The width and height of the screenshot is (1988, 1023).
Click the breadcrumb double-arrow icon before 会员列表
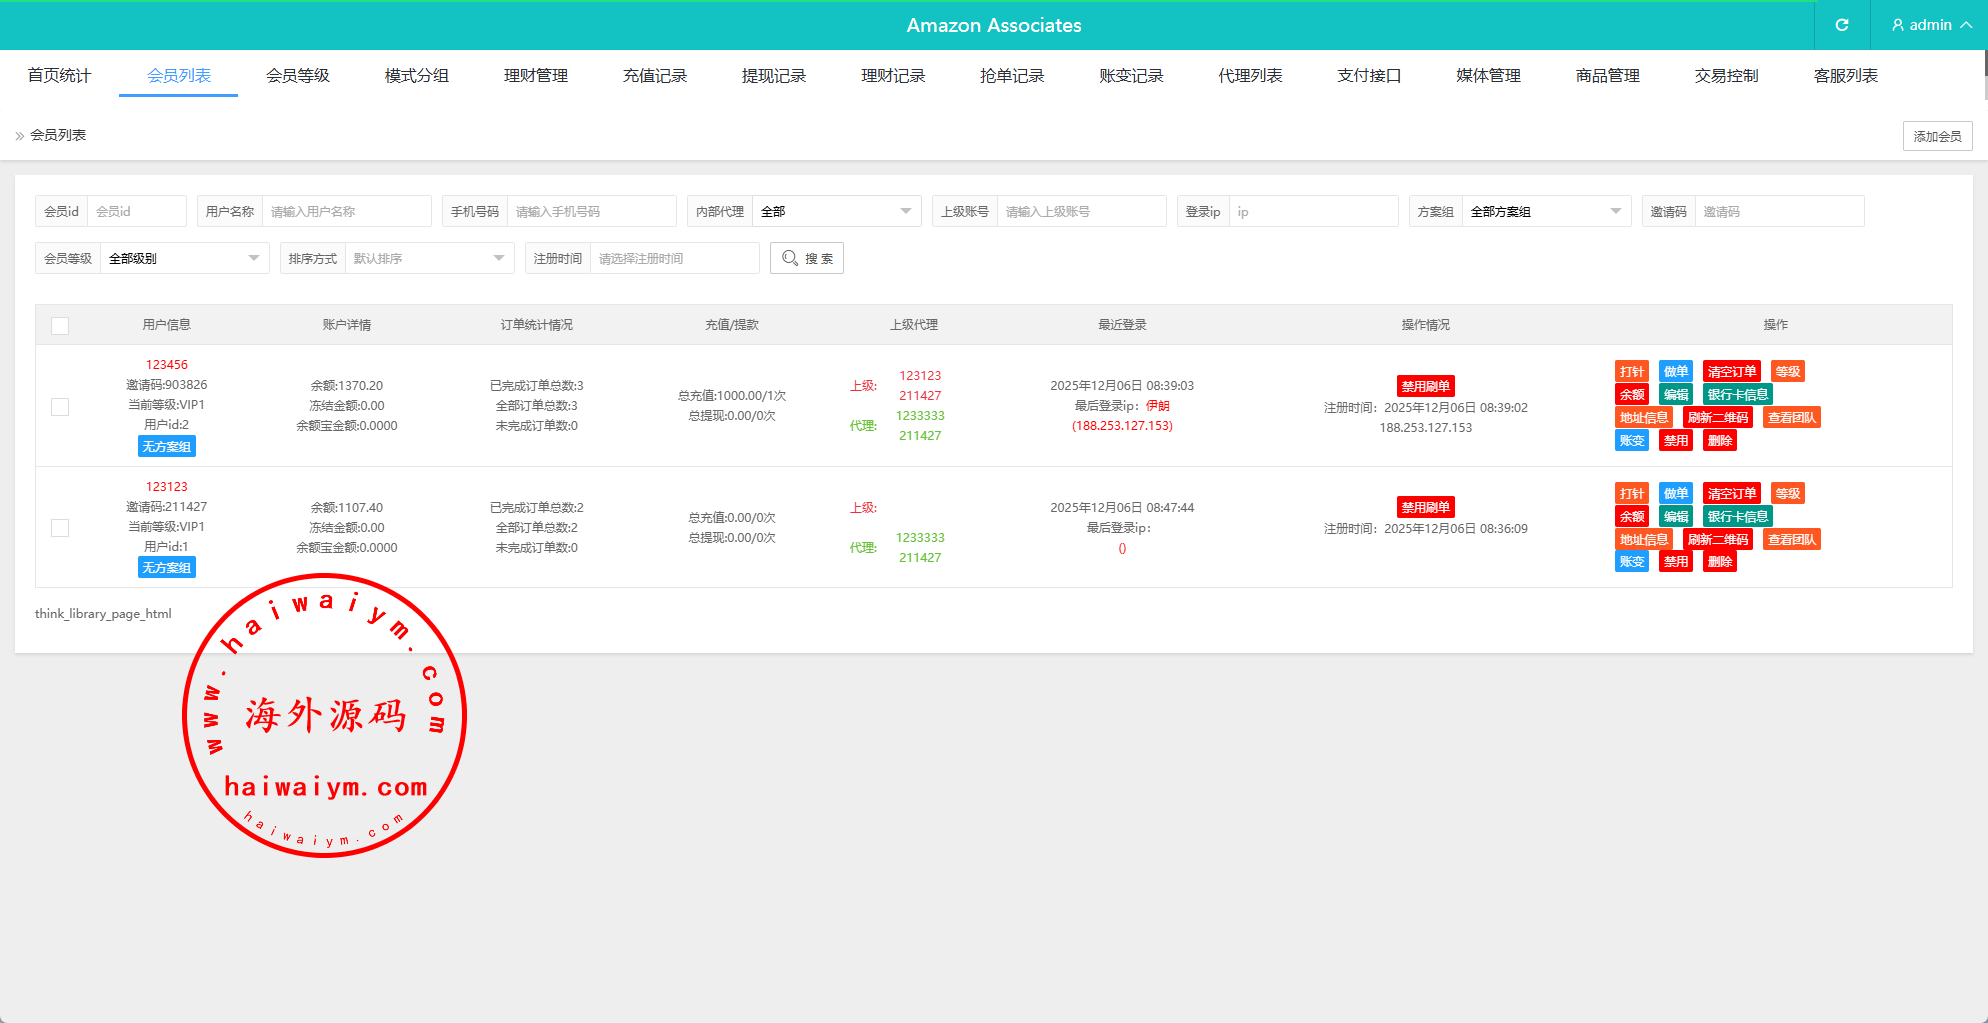pyautogui.click(x=20, y=136)
